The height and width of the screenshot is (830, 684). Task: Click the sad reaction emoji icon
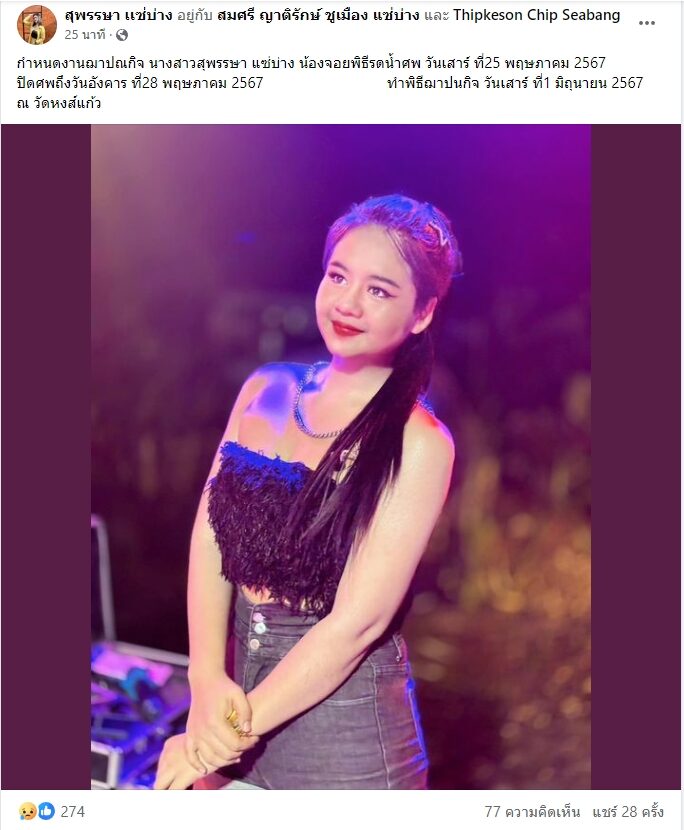point(27,811)
